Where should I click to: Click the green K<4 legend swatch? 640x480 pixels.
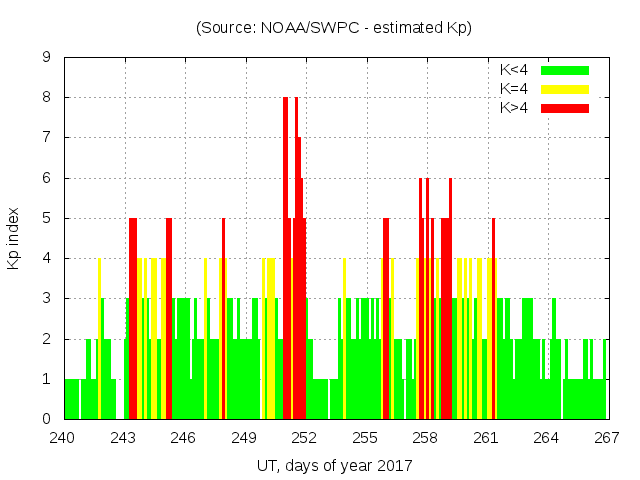coord(565,70)
